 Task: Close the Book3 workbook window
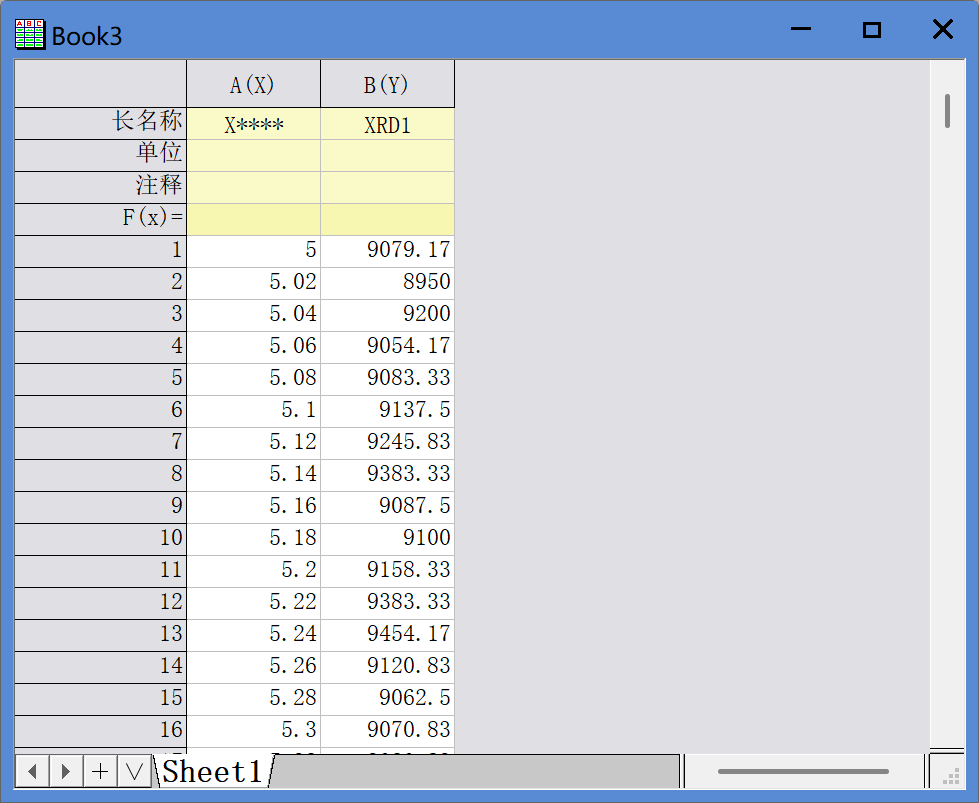(942, 30)
